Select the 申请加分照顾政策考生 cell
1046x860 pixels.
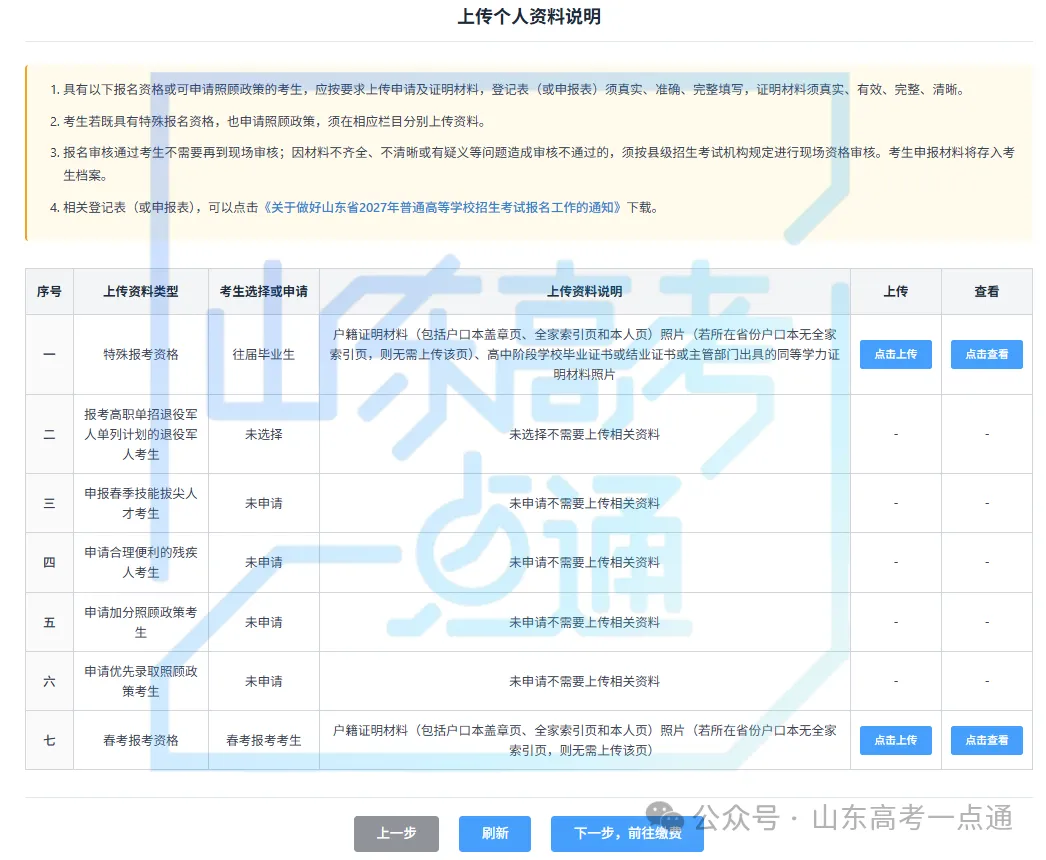[x=141, y=622]
